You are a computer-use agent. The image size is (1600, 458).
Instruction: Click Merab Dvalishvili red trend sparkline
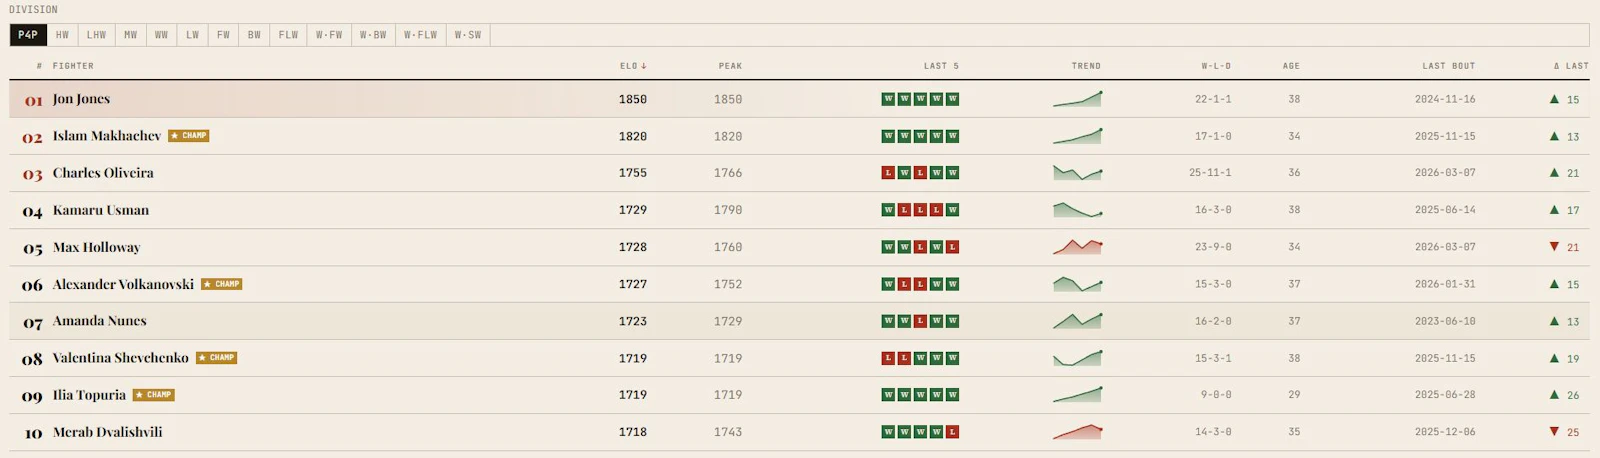[x=1077, y=432]
